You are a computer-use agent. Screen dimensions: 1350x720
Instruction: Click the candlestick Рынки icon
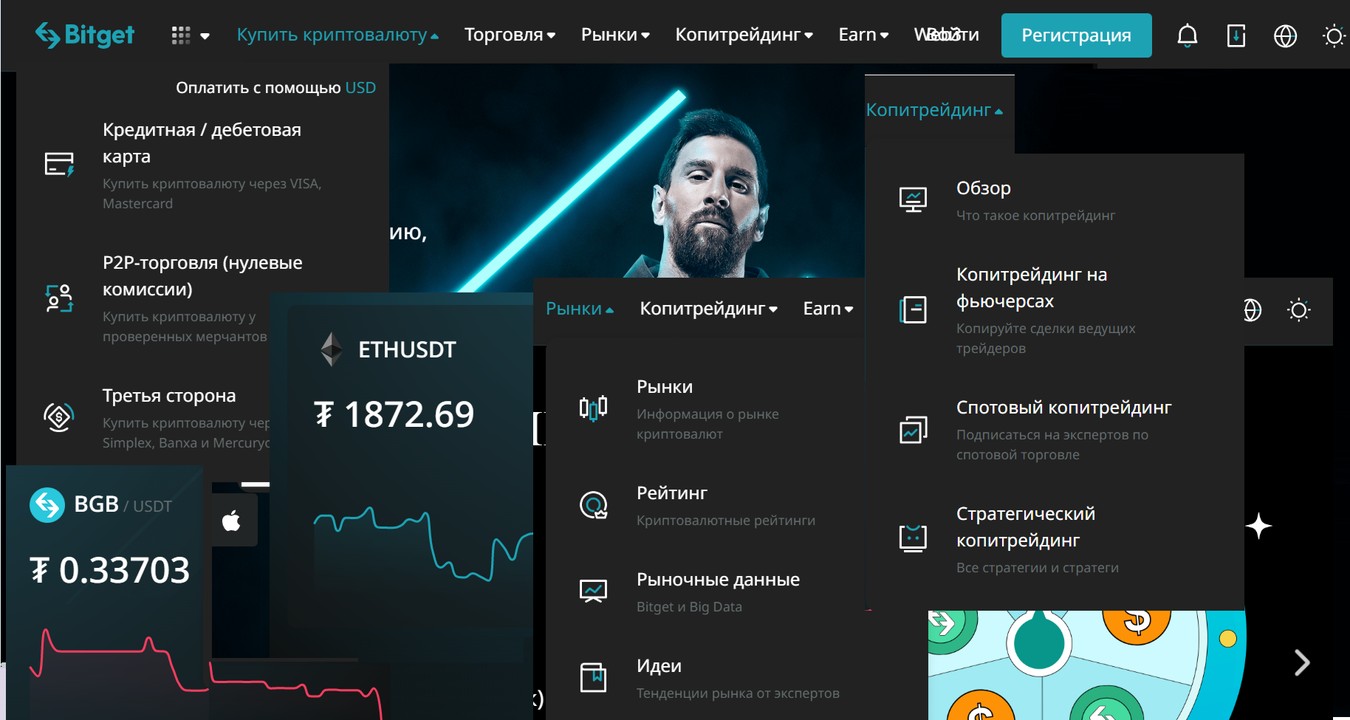593,407
